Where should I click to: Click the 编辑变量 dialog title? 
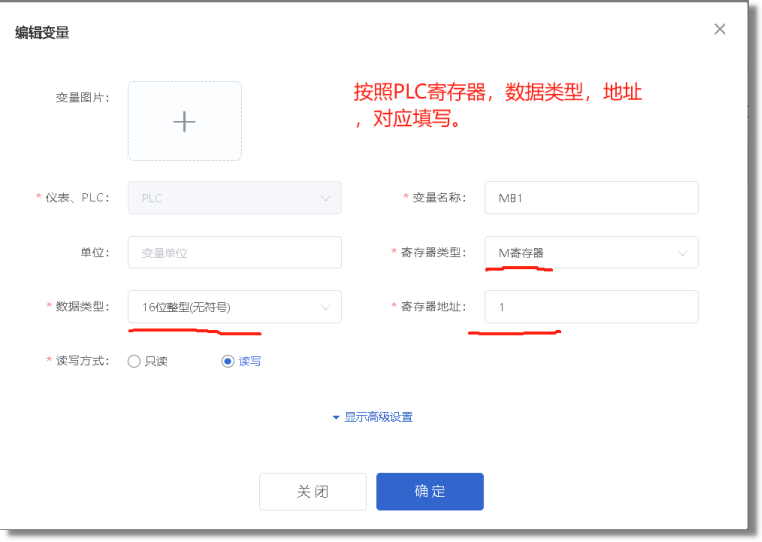pyautogui.click(x=42, y=33)
